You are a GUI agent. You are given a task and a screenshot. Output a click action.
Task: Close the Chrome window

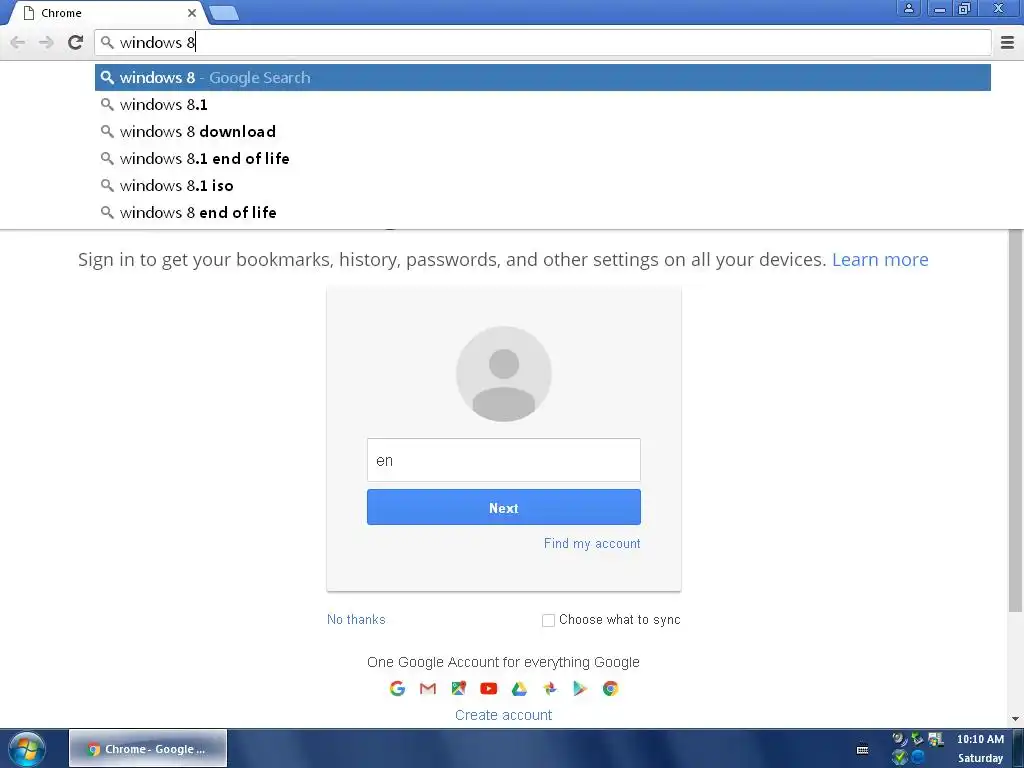[x=999, y=8]
